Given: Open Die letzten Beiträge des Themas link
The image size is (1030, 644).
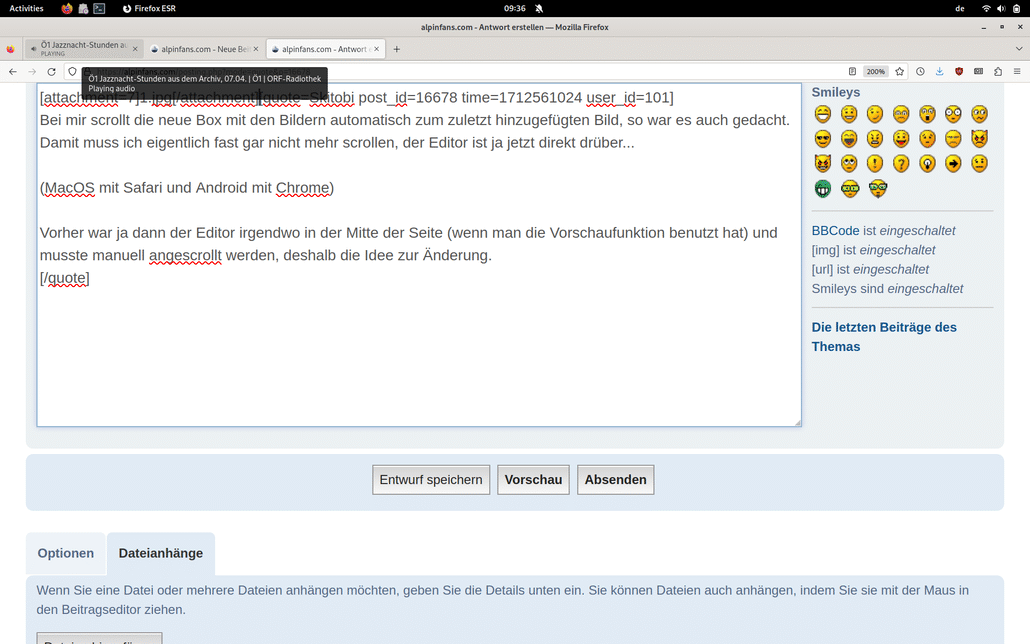Looking at the screenshot, I should [884, 337].
